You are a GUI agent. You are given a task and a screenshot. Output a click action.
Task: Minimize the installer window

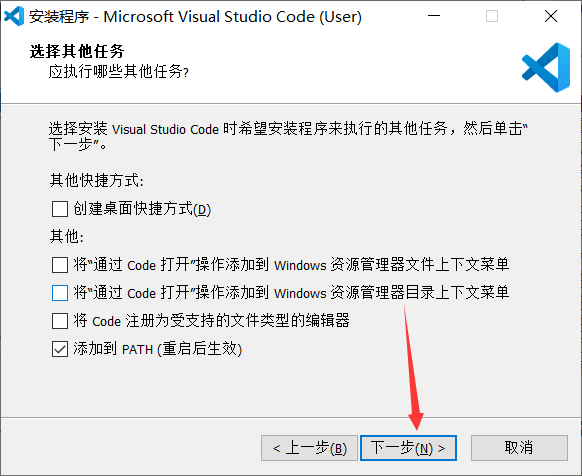(434, 16)
